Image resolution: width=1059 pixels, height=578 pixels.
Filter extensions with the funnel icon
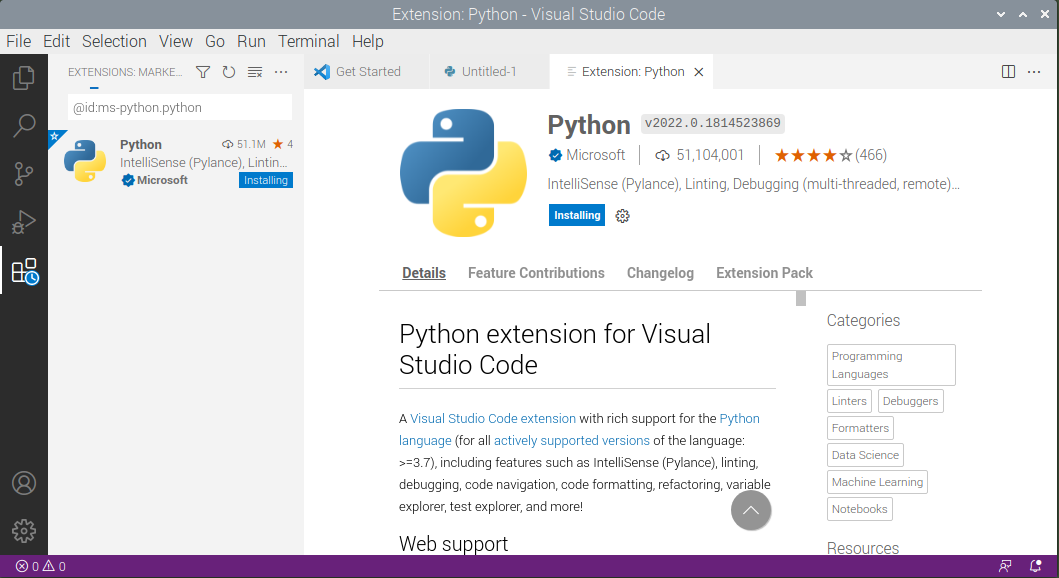pyautogui.click(x=203, y=72)
